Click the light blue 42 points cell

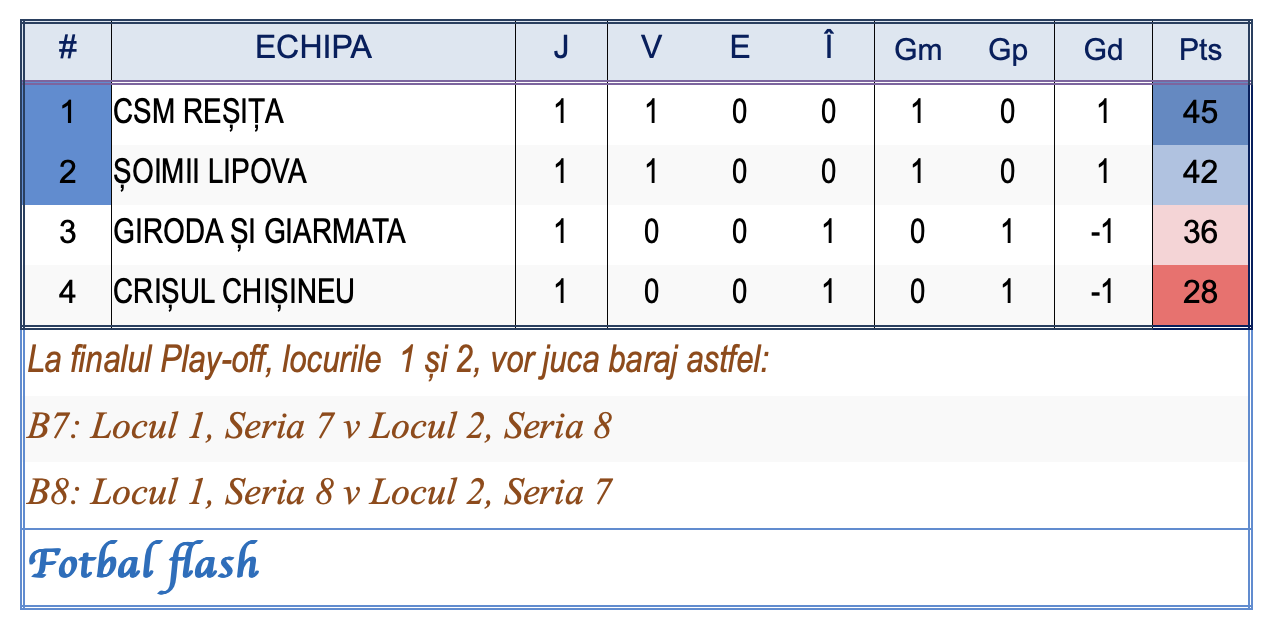[x=1200, y=173]
